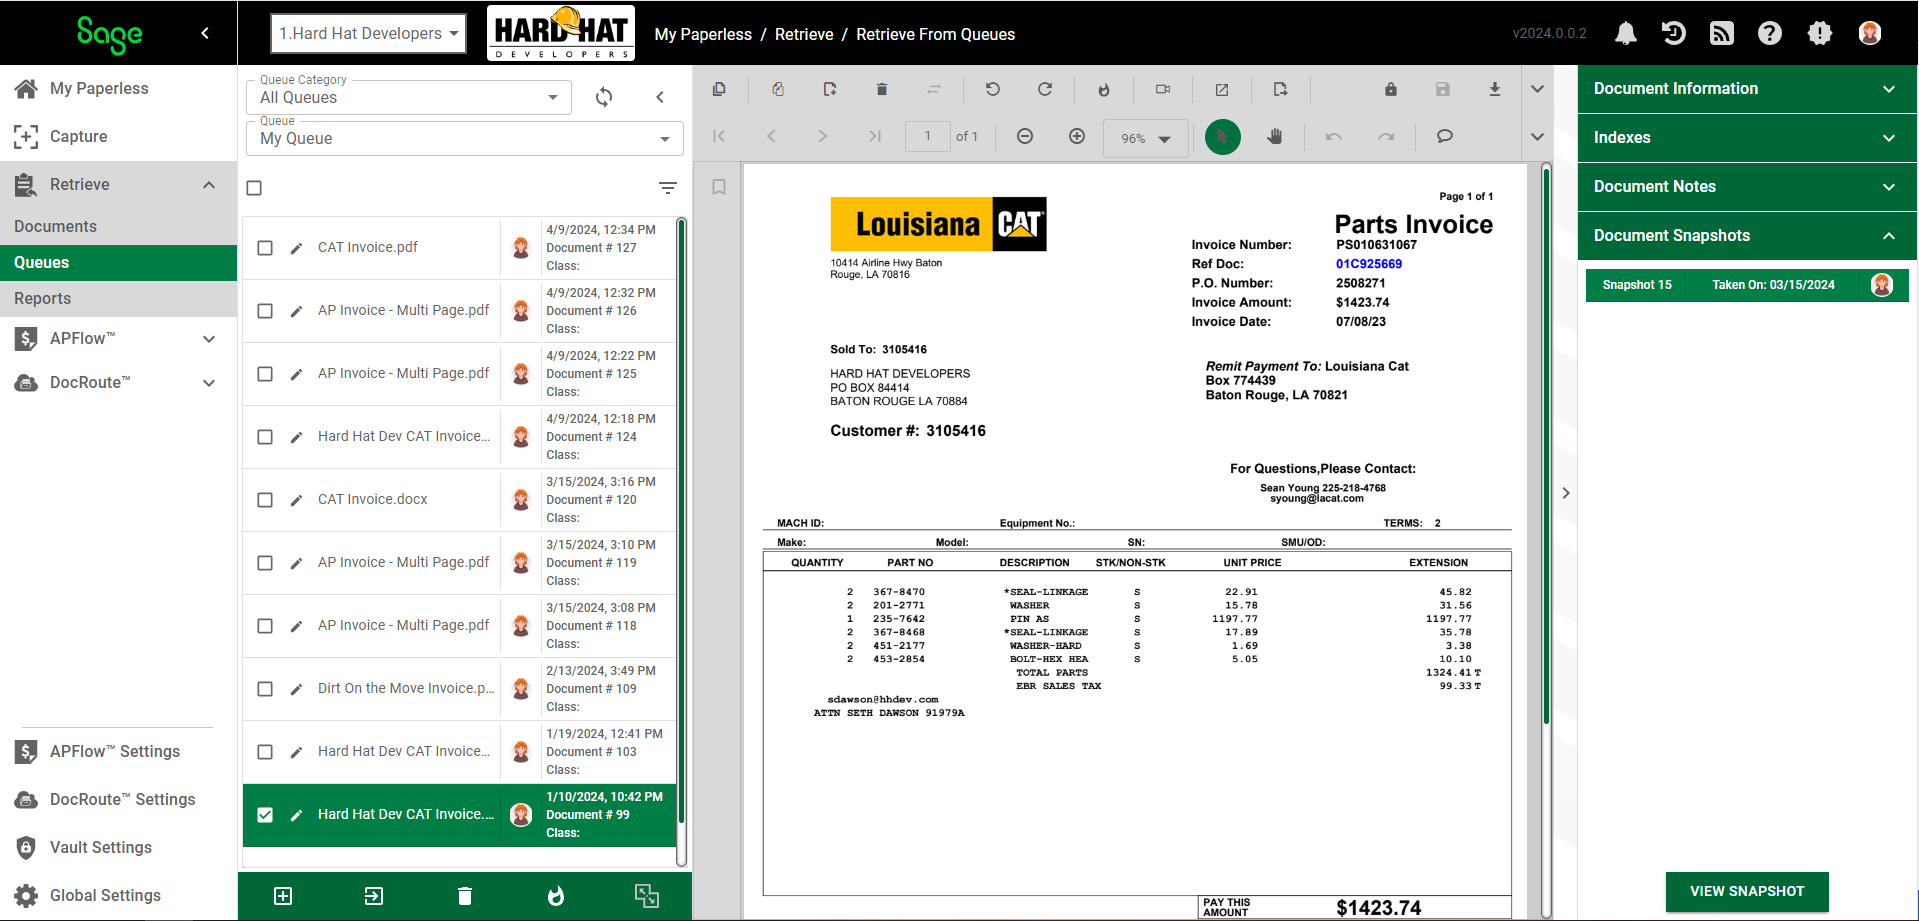Open the 96% zoom level dropdown
Viewport: 1919px width, 921px height.
tap(1146, 138)
